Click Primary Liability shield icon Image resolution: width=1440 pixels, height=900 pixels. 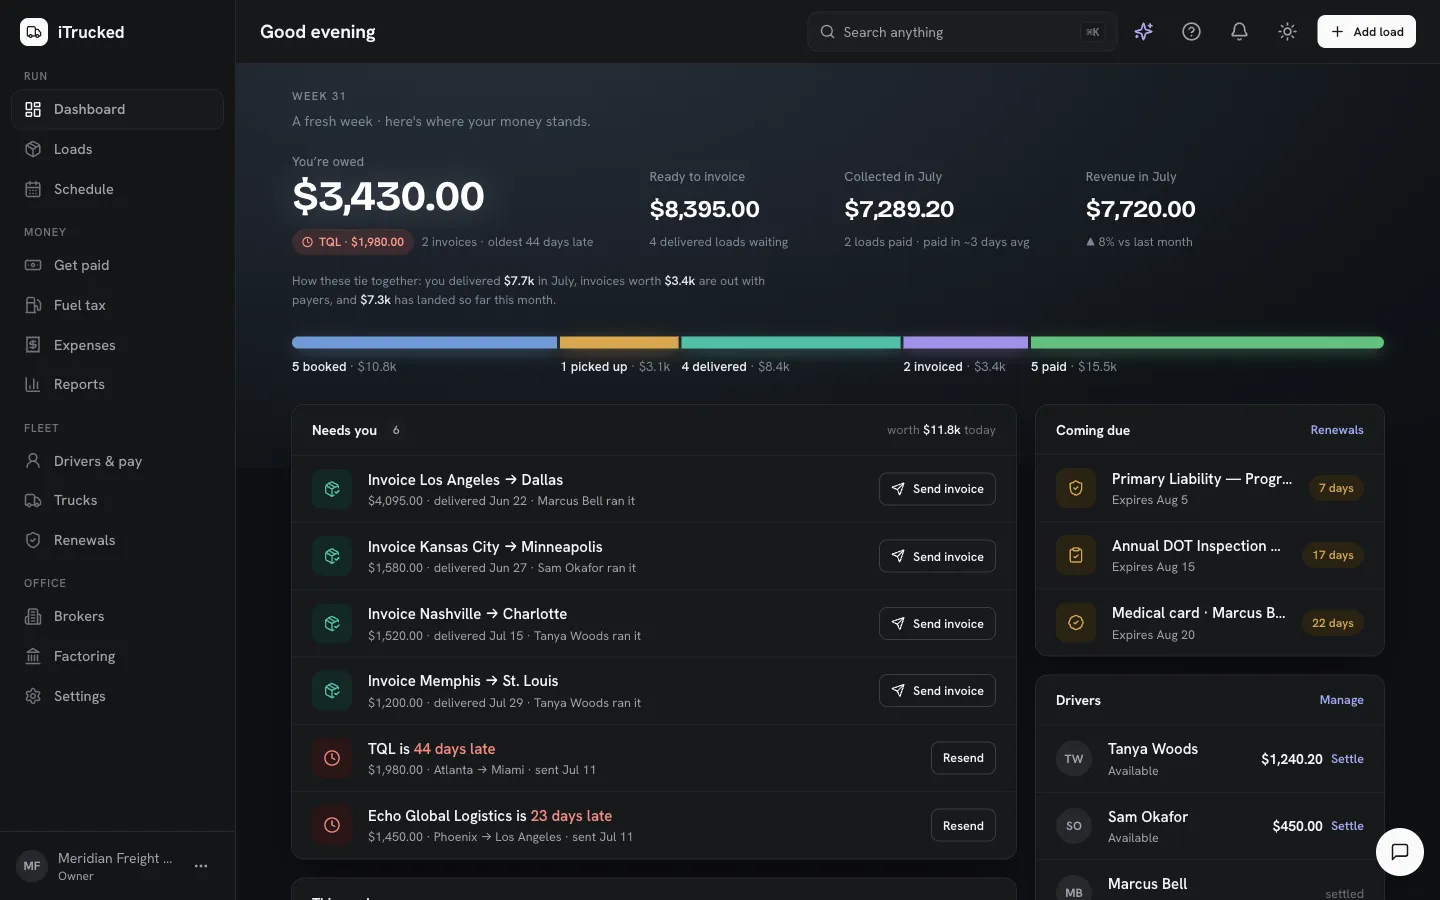[1076, 488]
